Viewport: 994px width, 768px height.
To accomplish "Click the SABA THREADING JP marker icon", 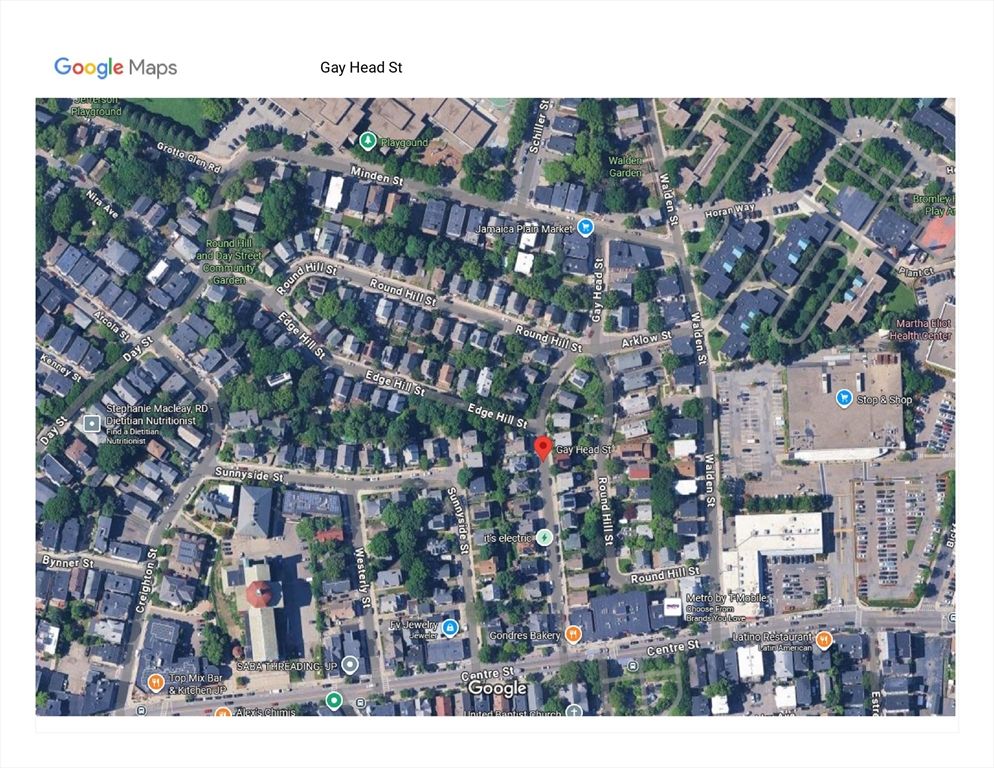I will [x=350, y=665].
